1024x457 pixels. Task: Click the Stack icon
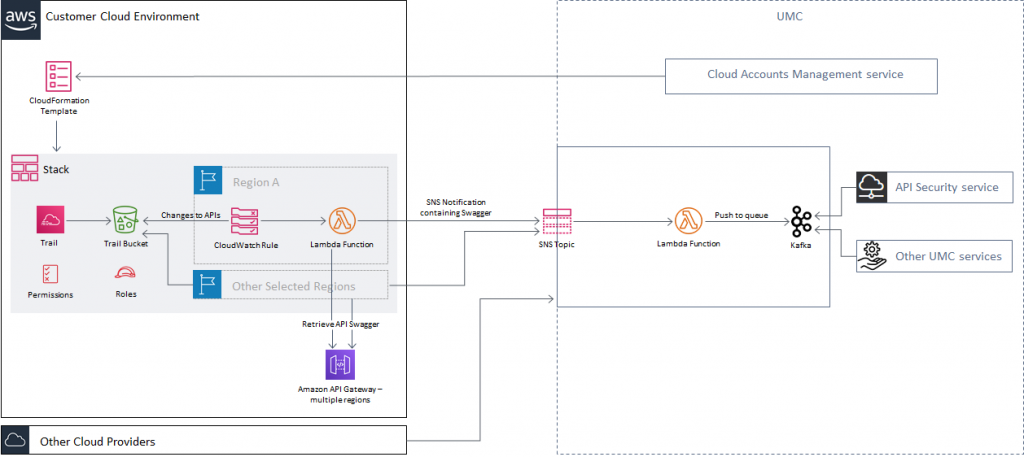click(24, 169)
